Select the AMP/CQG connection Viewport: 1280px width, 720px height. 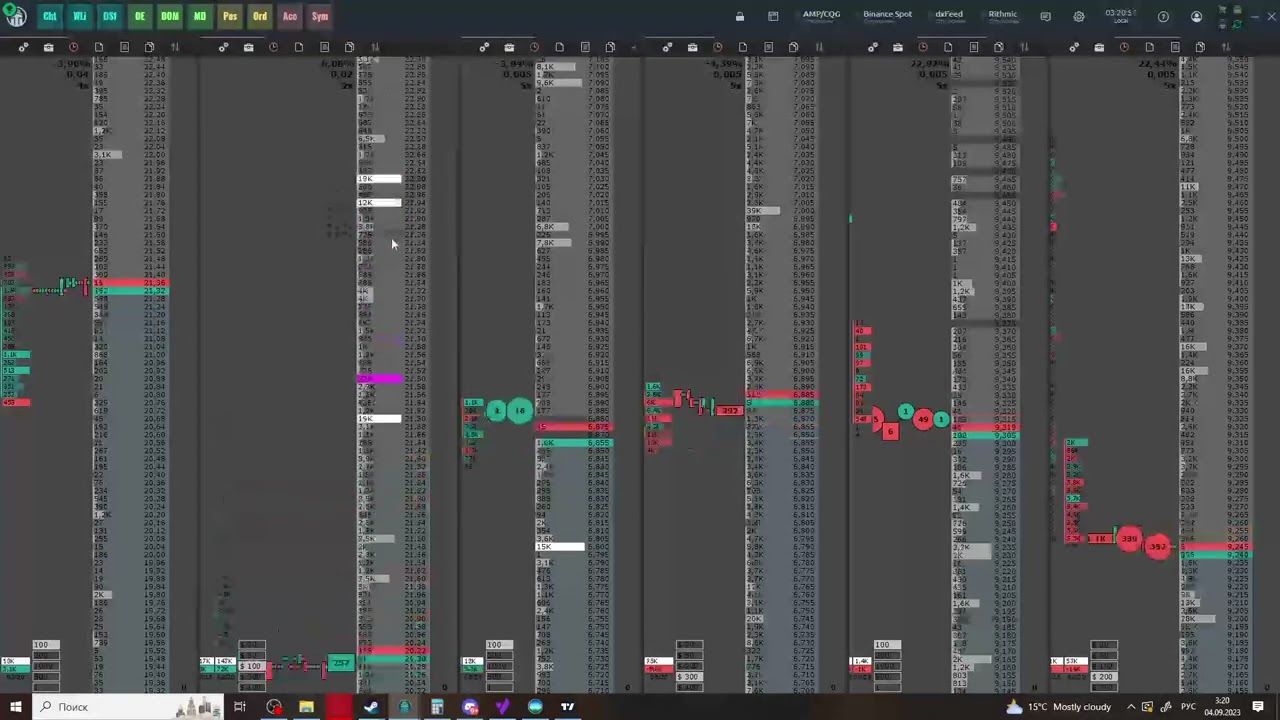pyautogui.click(x=821, y=16)
